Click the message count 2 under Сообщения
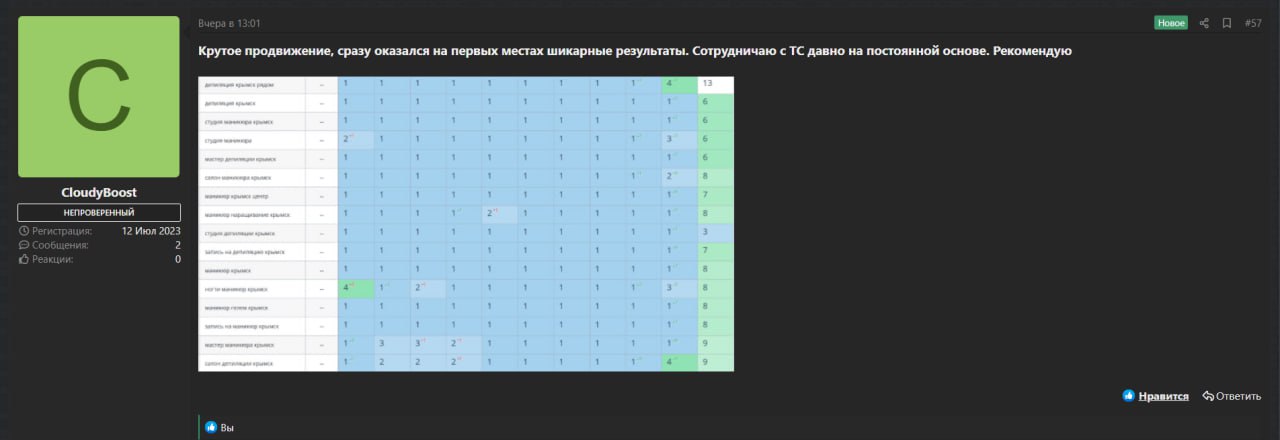Image resolution: width=1280 pixels, height=440 pixels. pos(177,245)
